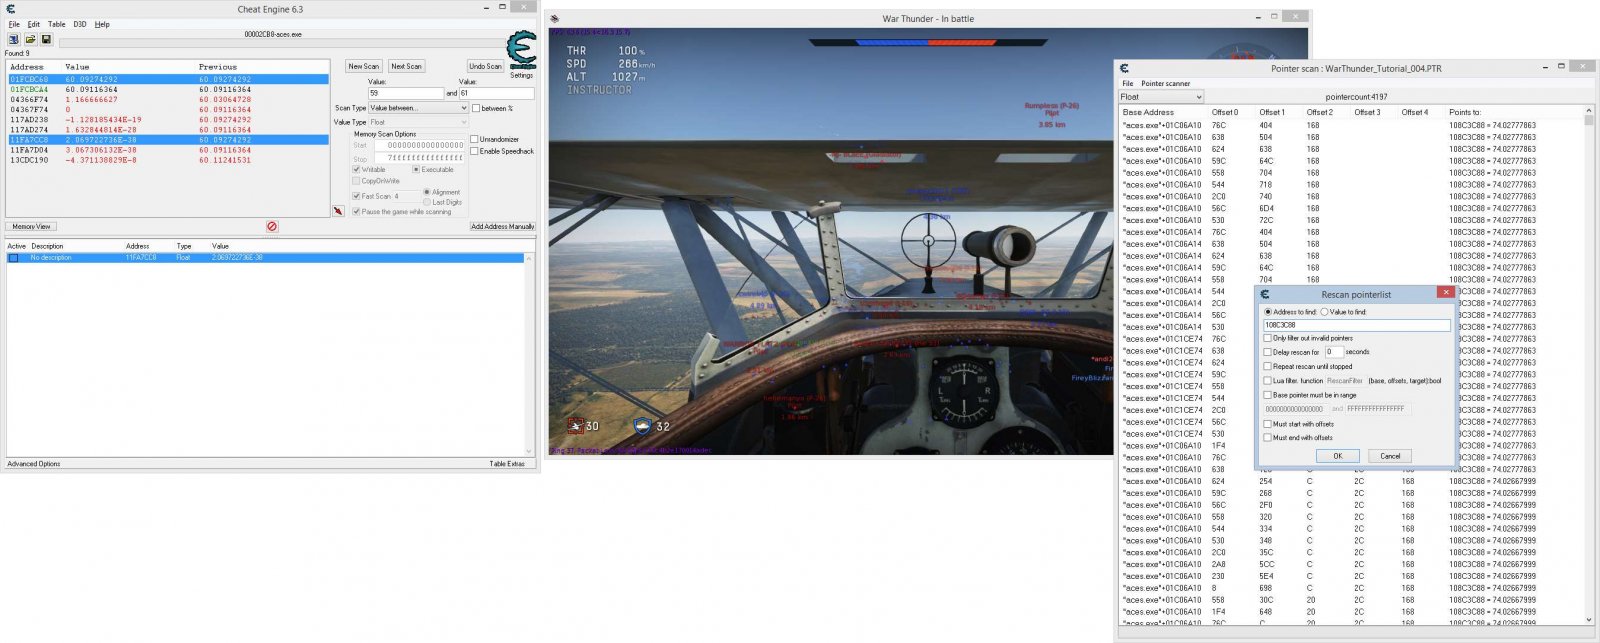Click the delay seconds input field
Image resolution: width=1600 pixels, height=643 pixels.
point(1334,352)
